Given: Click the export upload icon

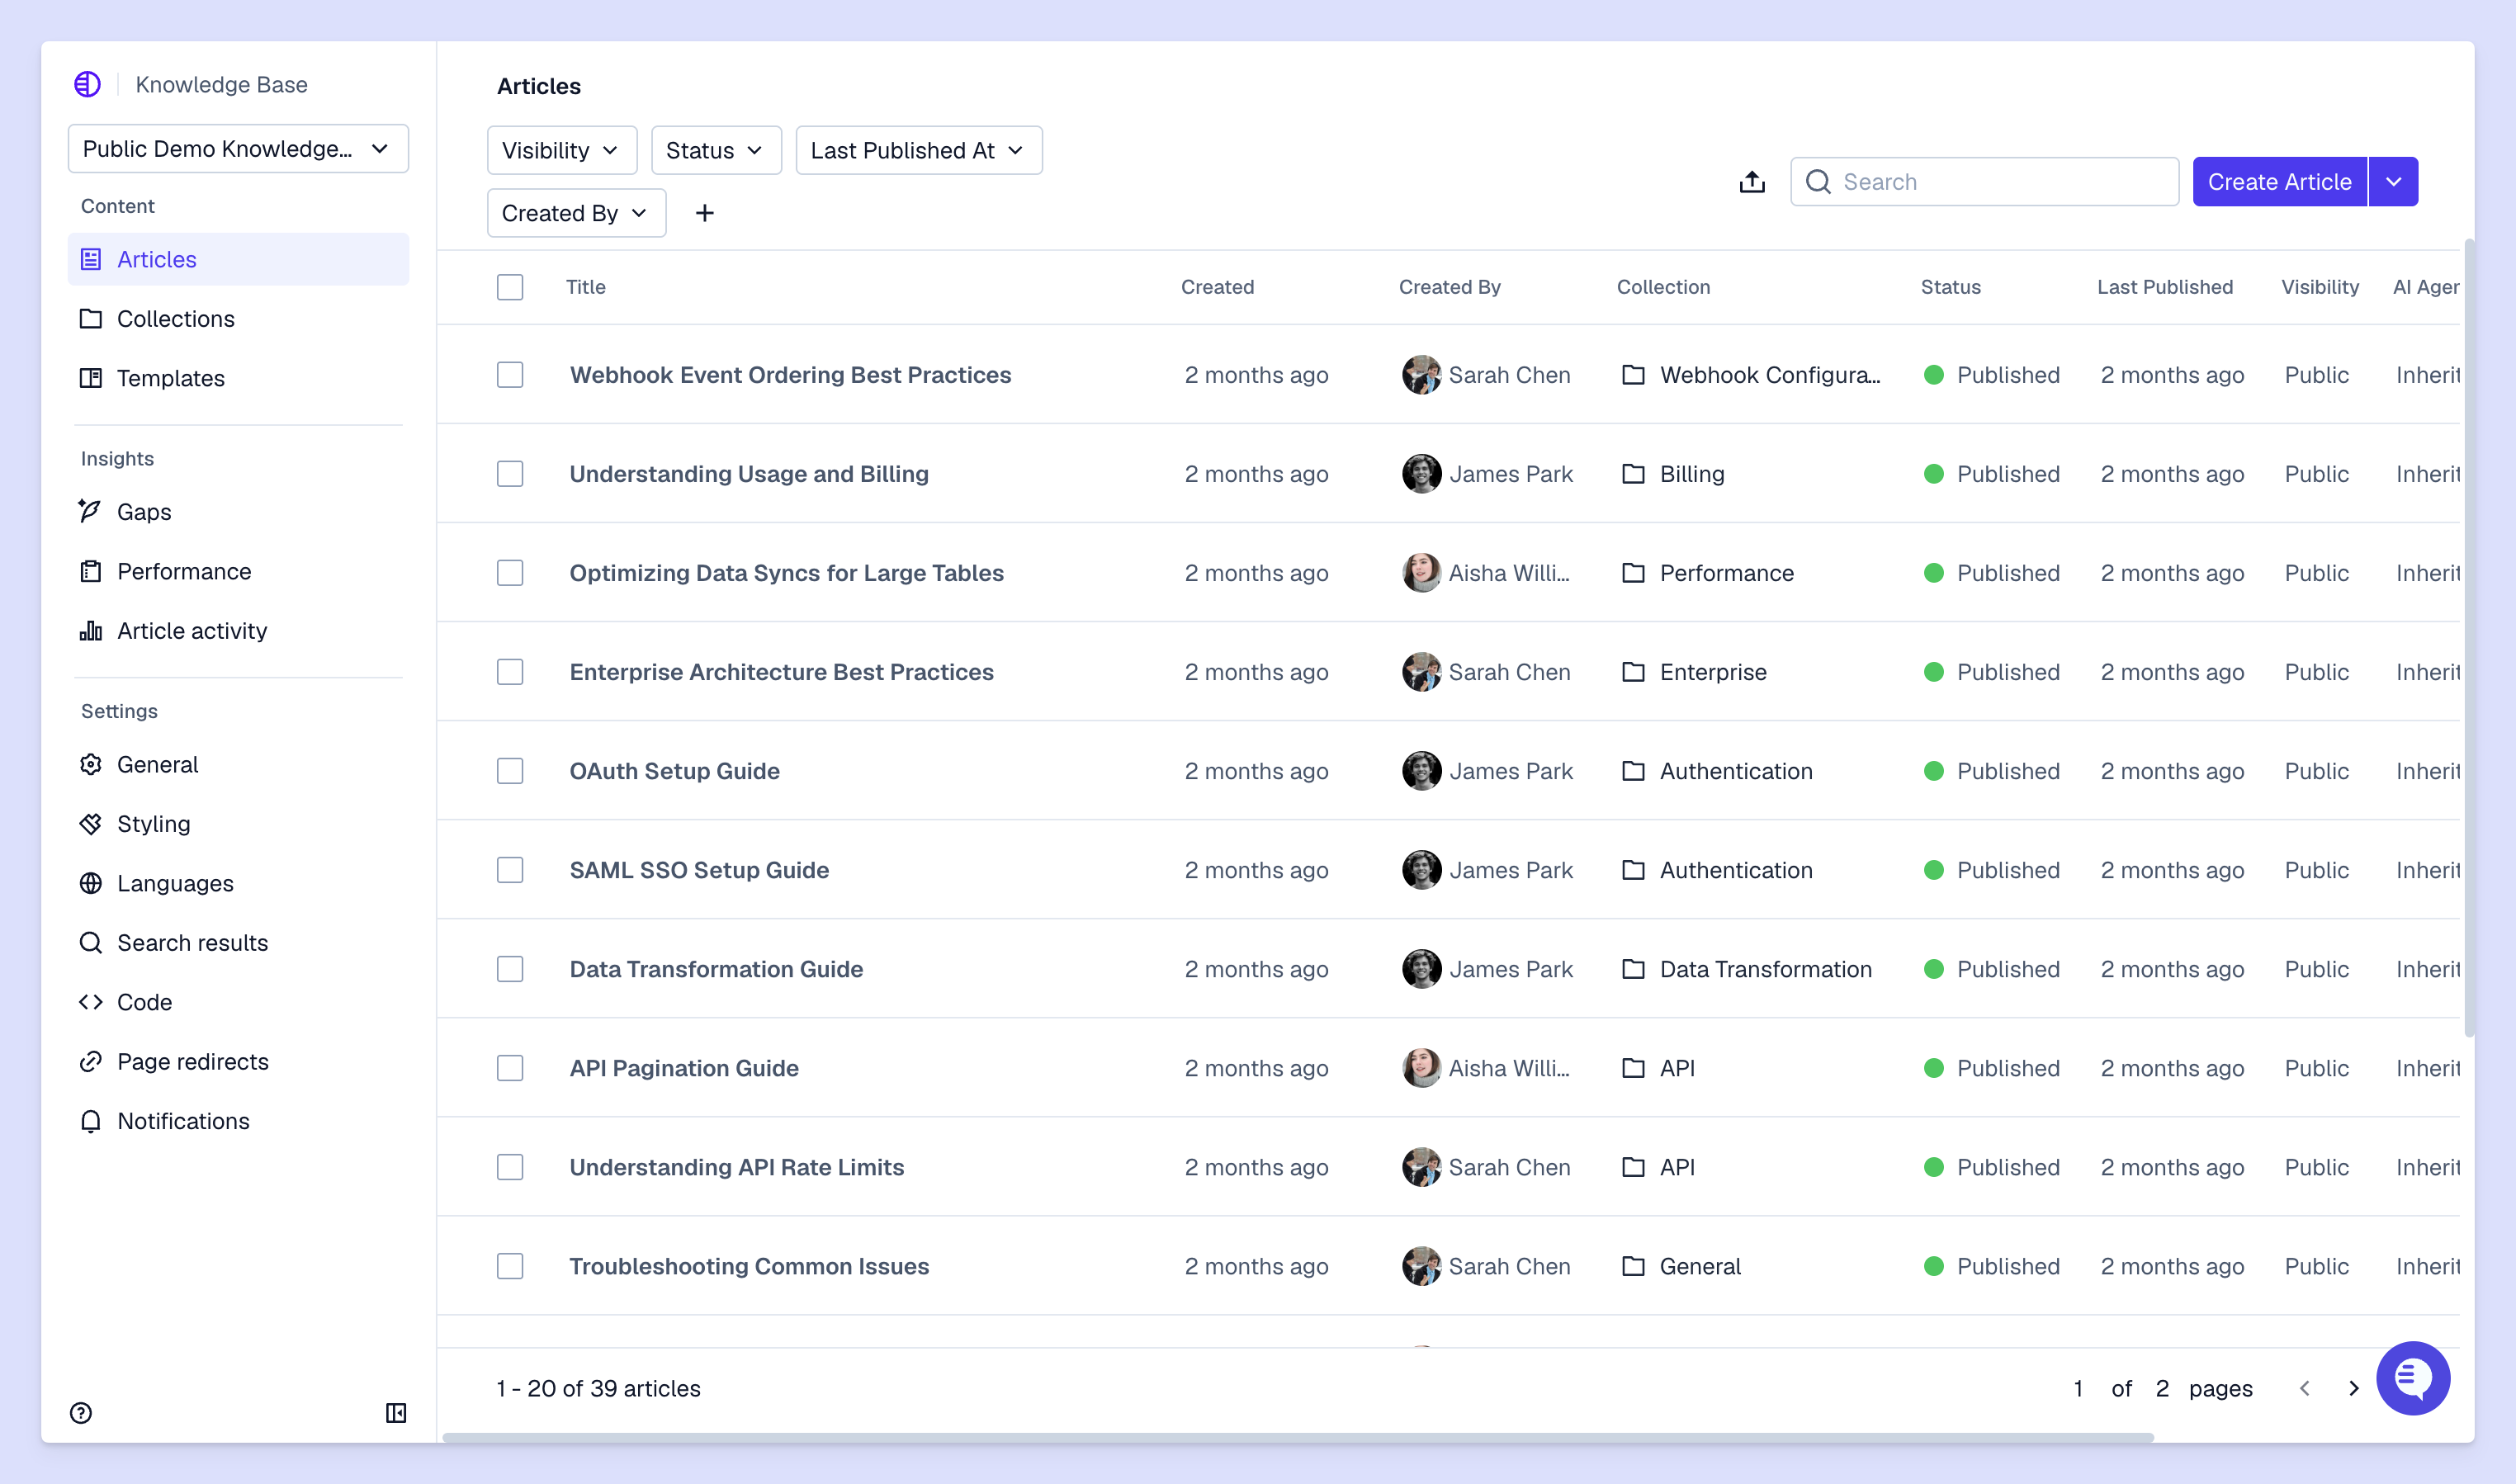Looking at the screenshot, I should tap(1752, 182).
